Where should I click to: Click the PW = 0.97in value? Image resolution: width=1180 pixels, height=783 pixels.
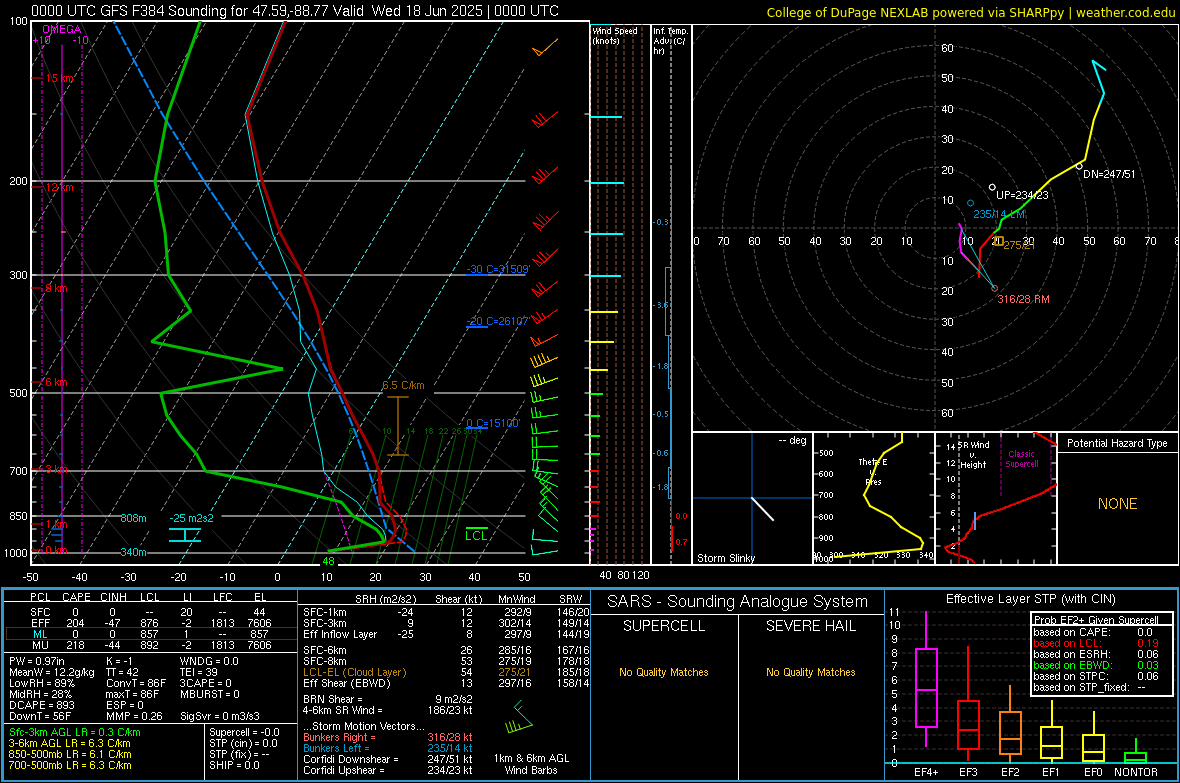(x=37, y=661)
